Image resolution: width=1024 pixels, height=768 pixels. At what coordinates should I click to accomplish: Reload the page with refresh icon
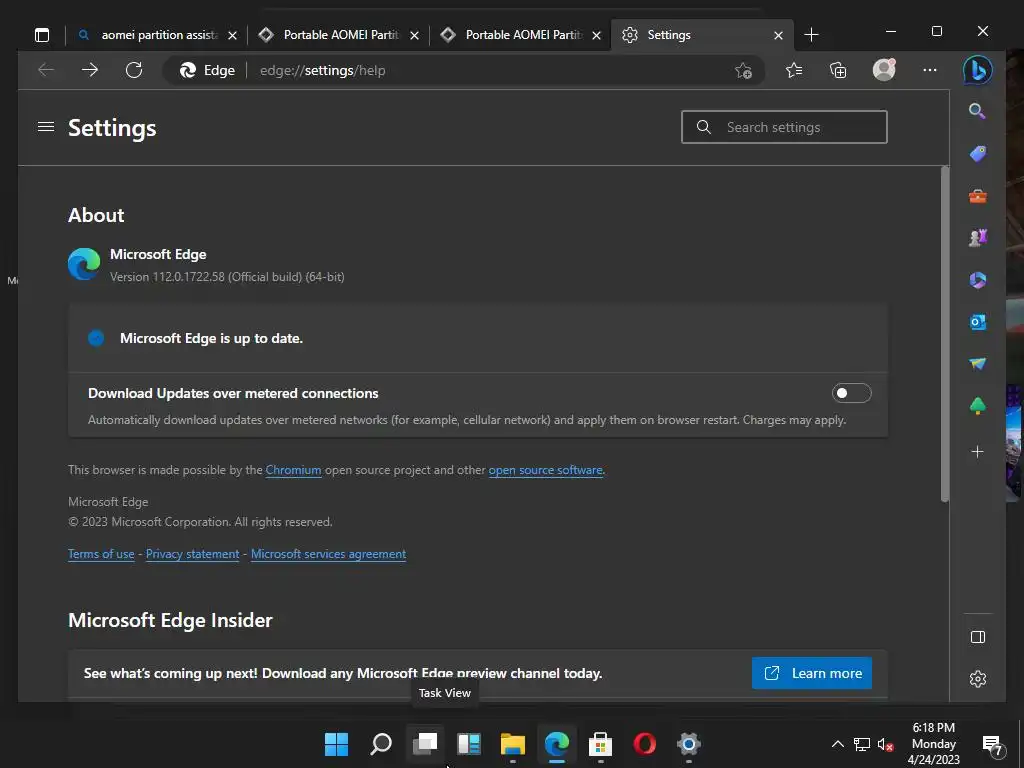(134, 70)
